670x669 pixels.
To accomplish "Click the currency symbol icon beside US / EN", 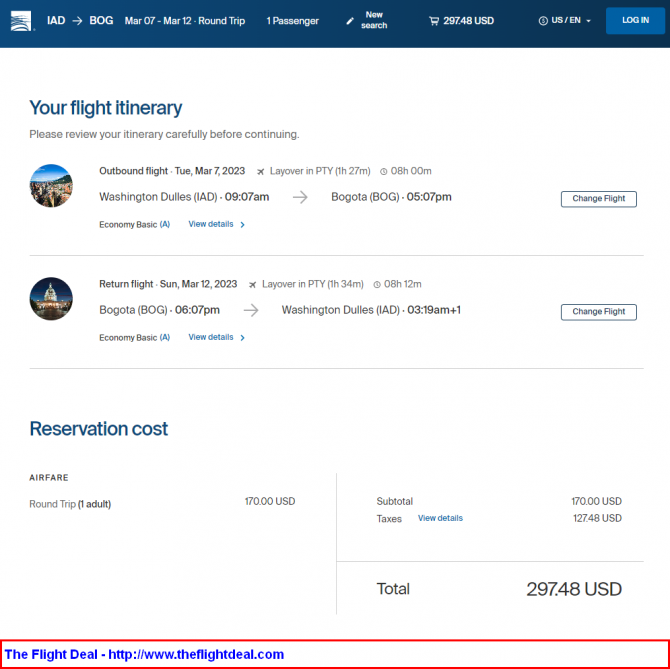I will click(543, 21).
